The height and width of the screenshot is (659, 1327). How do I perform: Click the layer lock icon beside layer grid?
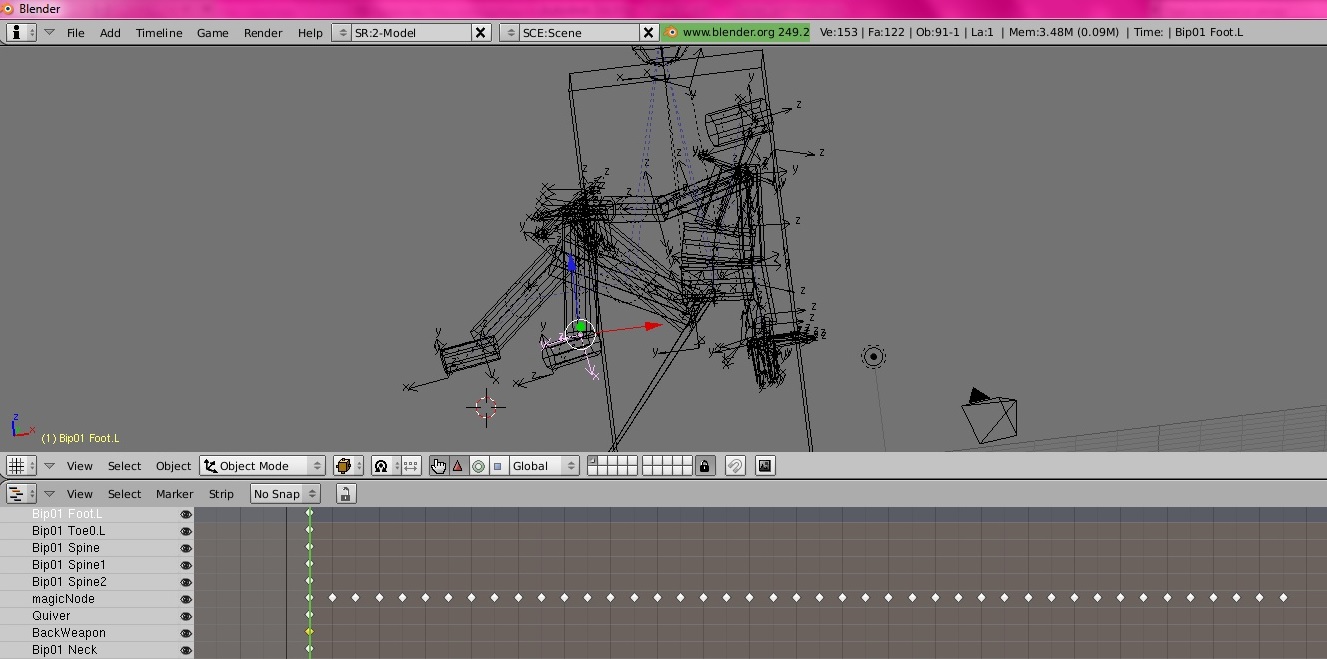tap(705, 466)
